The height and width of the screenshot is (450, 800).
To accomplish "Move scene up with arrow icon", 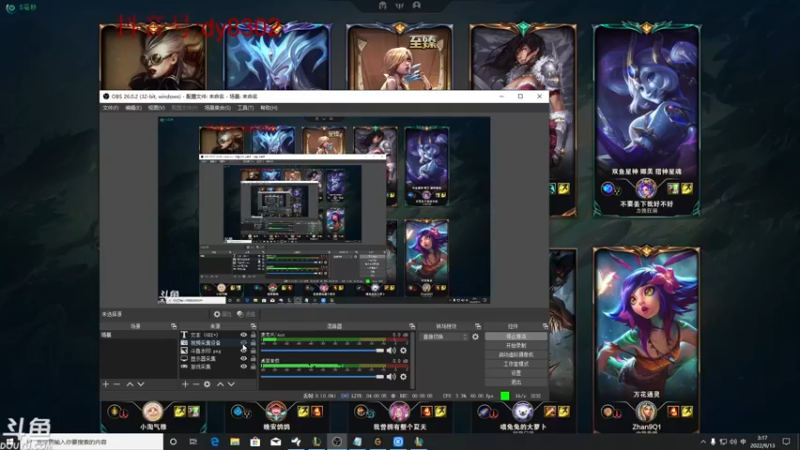I will (130, 384).
